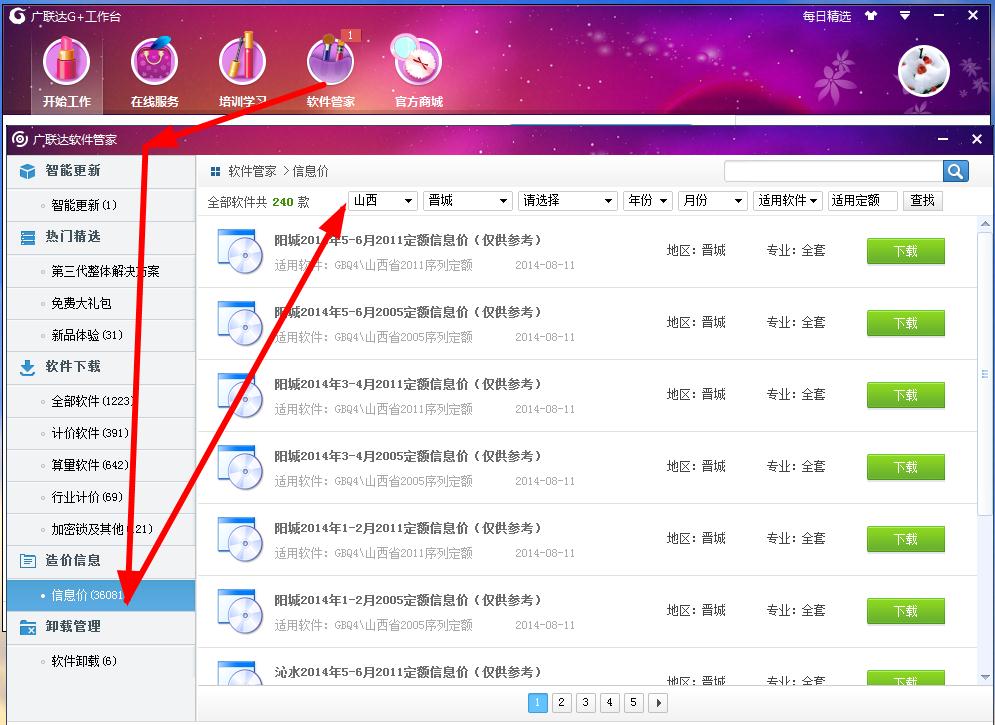
Task: Click current page 1 button
Action: click(x=537, y=702)
